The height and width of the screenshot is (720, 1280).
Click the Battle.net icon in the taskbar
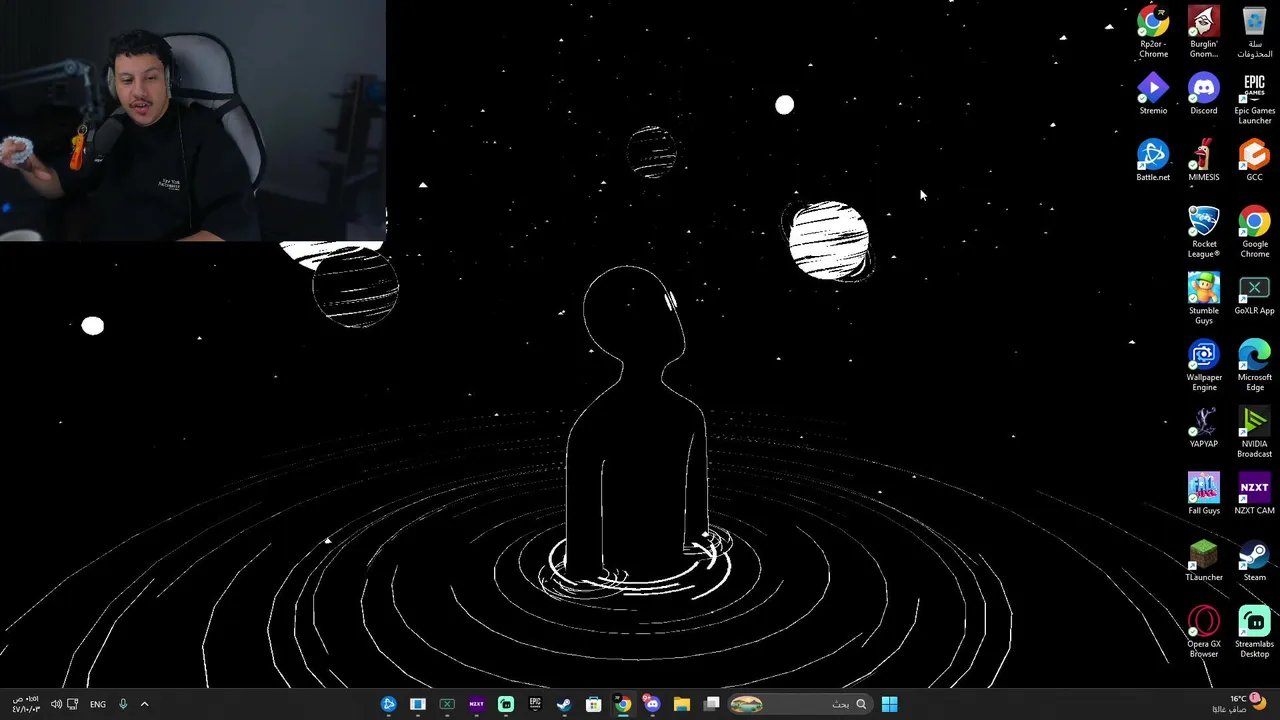[x=389, y=704]
